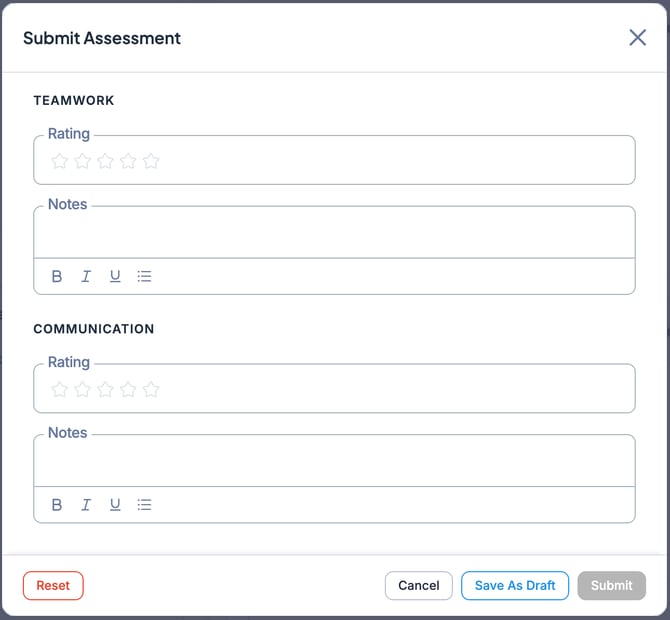670x620 pixels.
Task: Rate Teamwork one star
Action: pyautogui.click(x=60, y=161)
